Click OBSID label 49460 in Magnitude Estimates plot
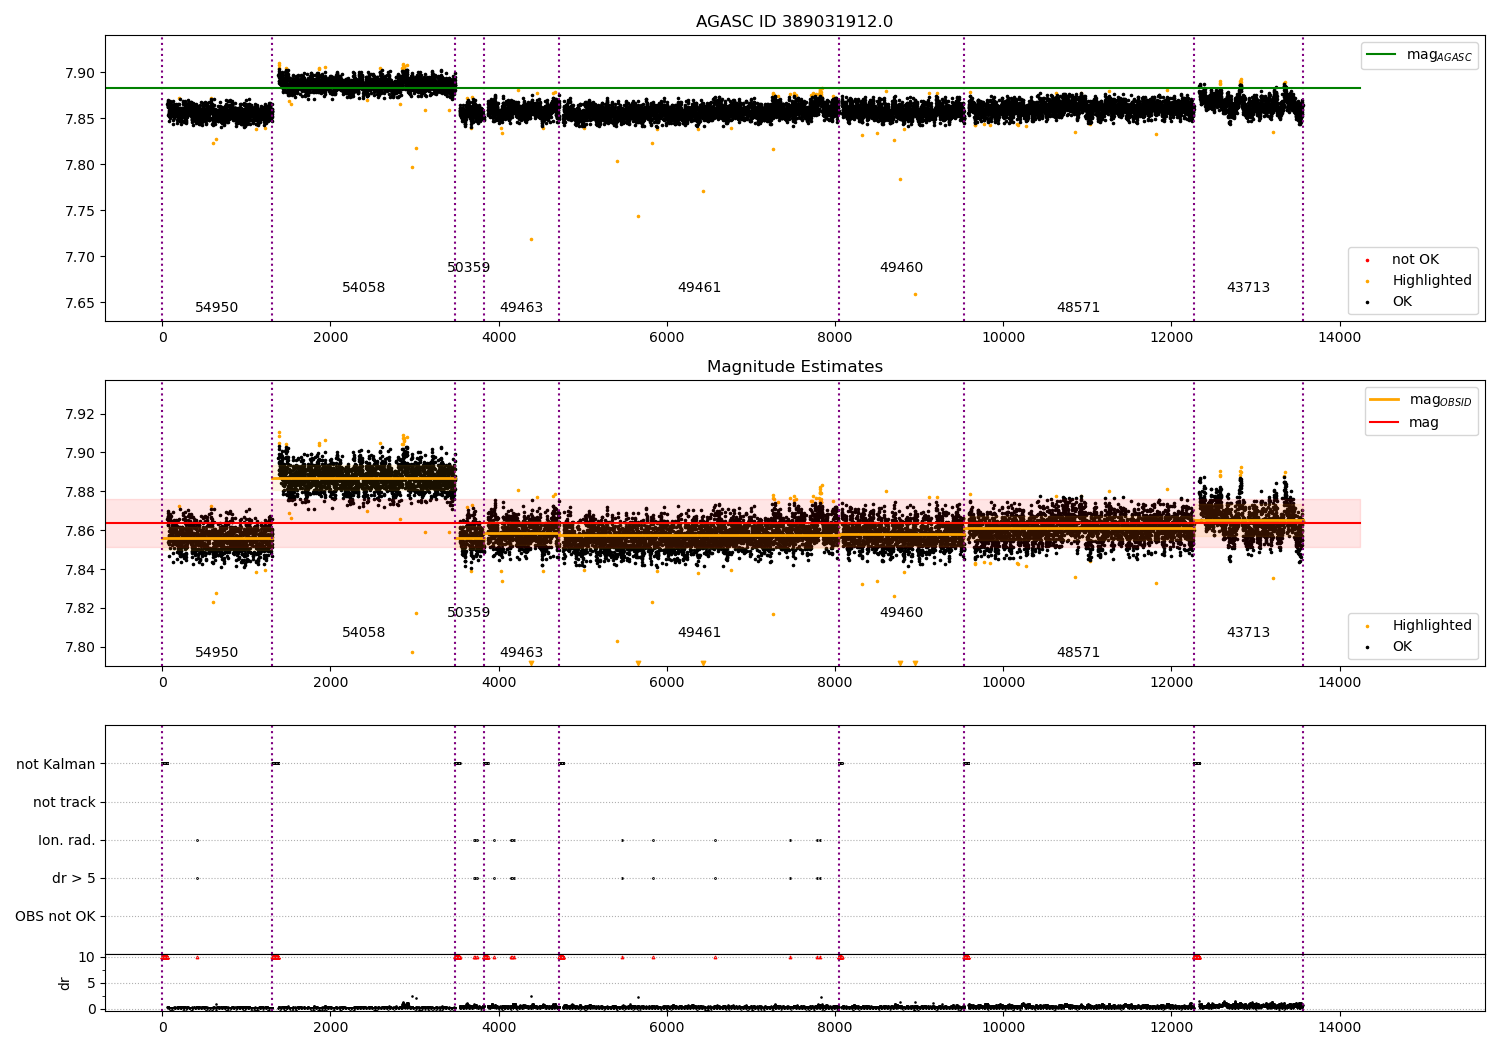The width and height of the screenshot is (1500, 1050). click(902, 613)
